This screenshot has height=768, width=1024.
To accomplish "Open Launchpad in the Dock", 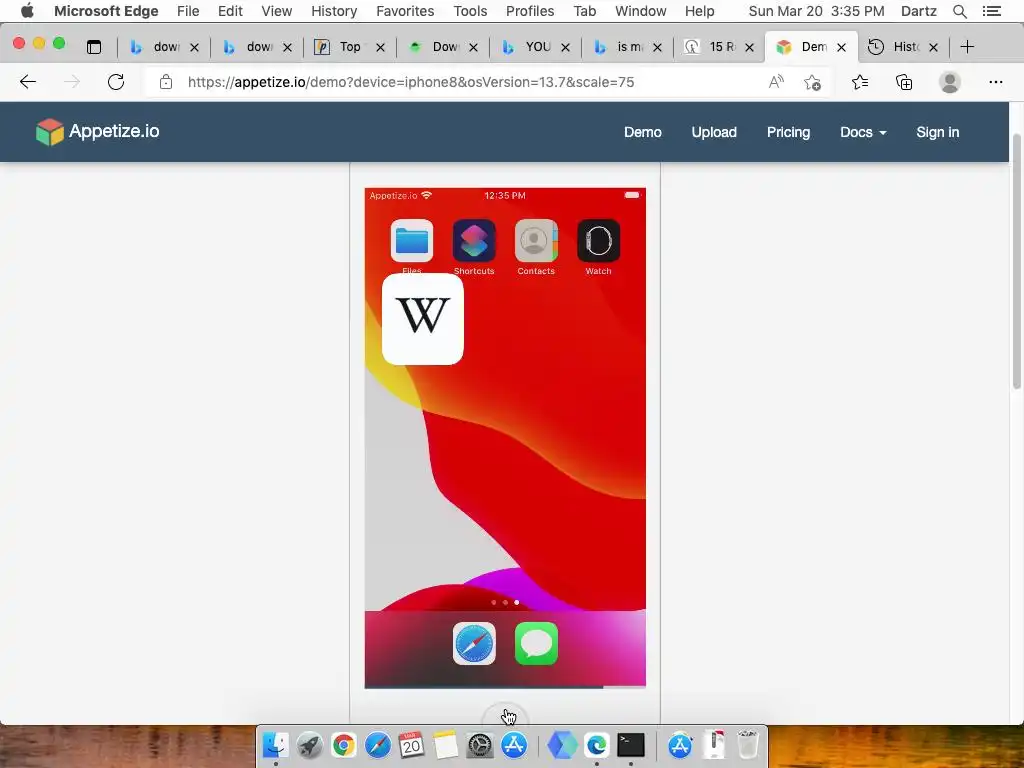I will (310, 744).
